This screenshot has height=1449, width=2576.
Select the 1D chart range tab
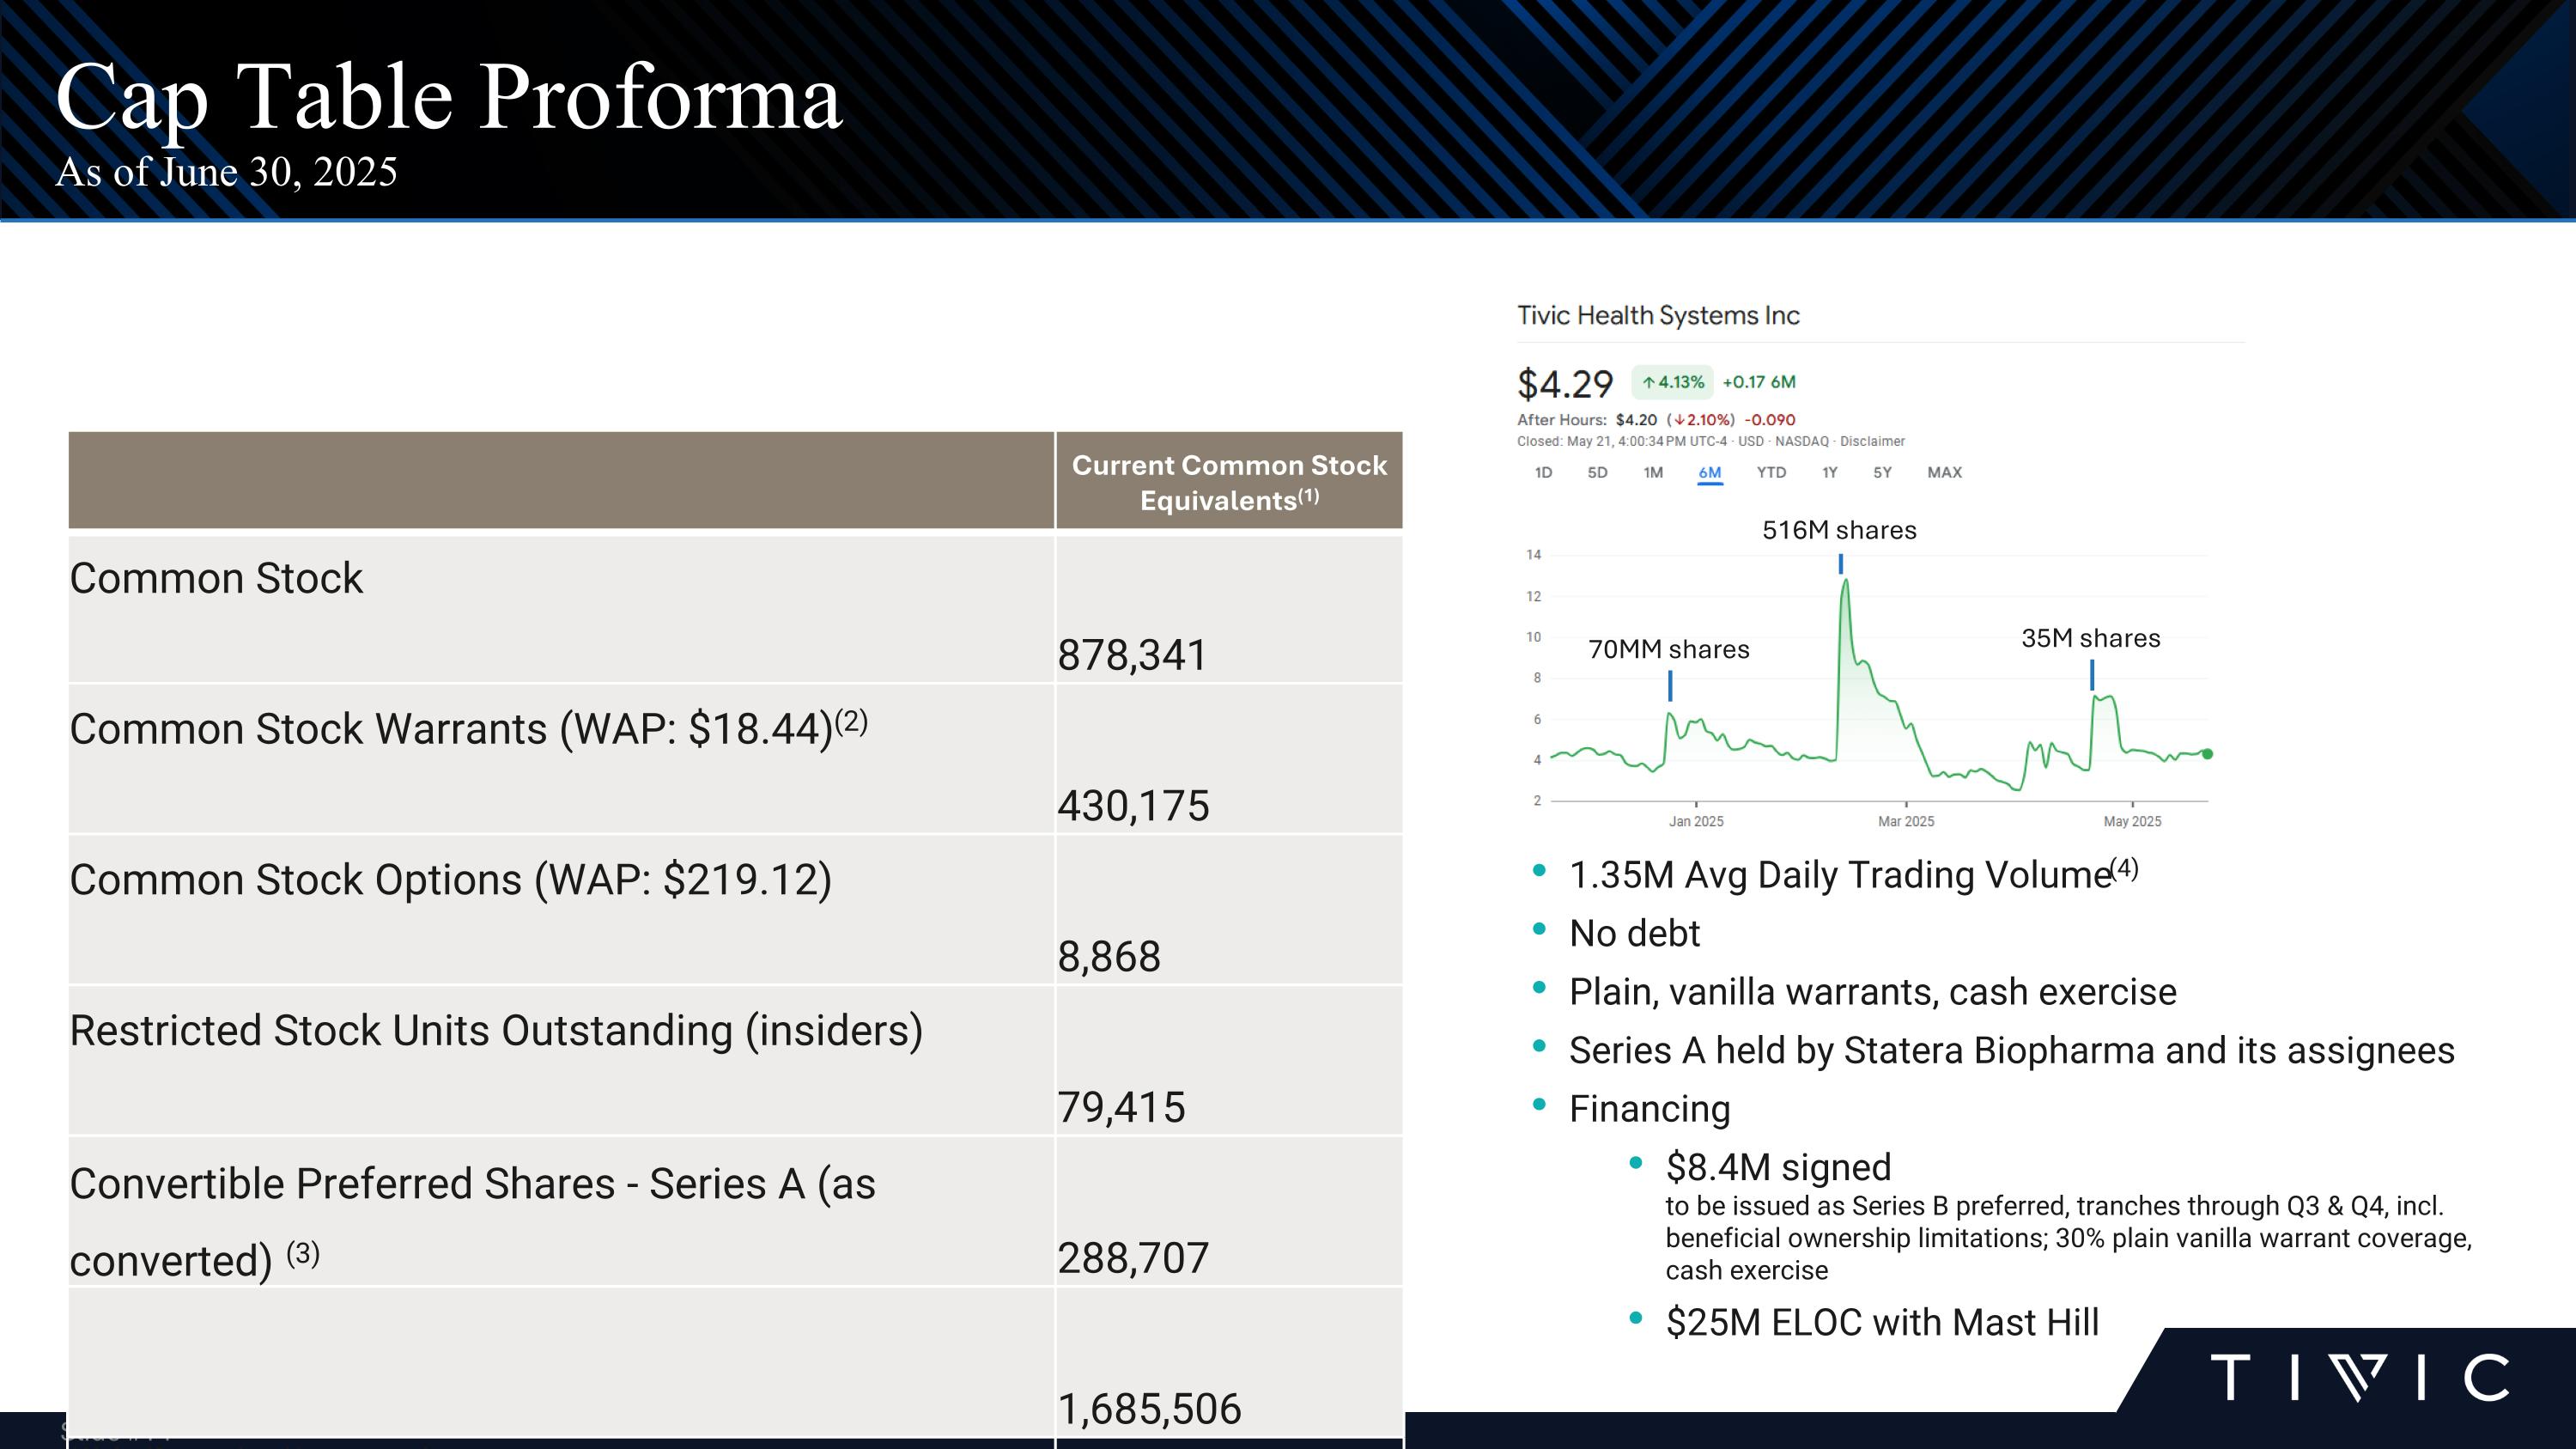(x=1543, y=472)
